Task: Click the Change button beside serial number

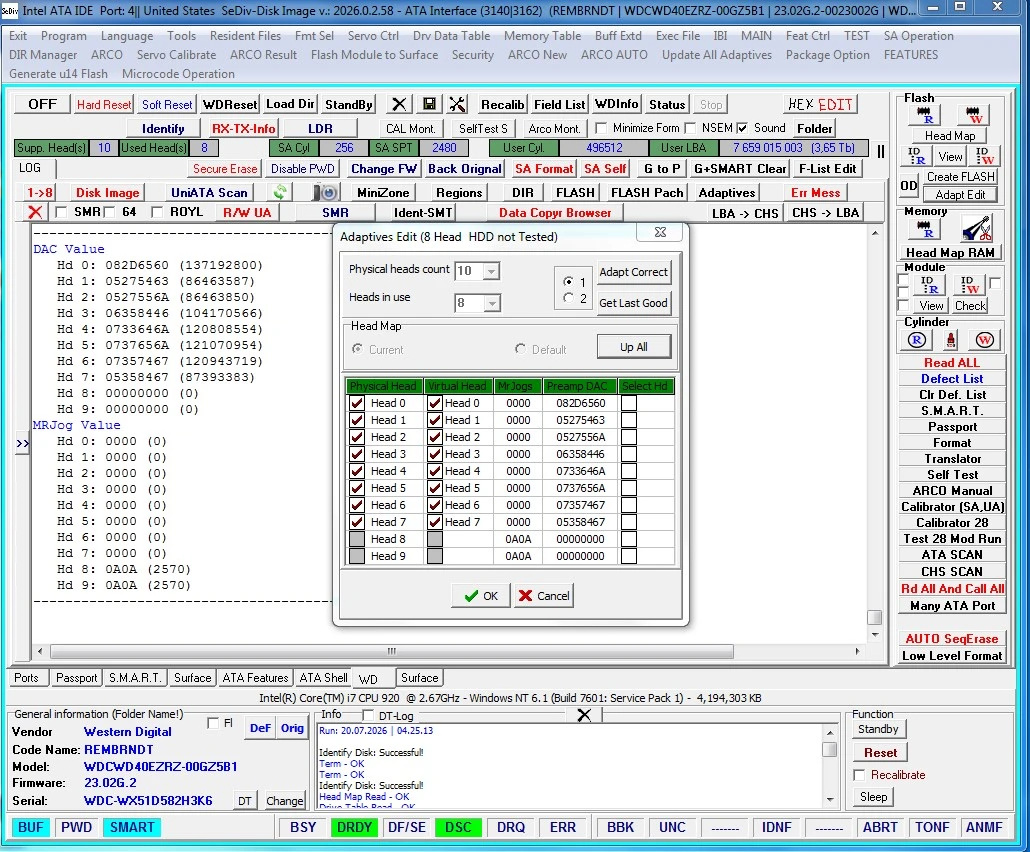Action: click(x=284, y=801)
